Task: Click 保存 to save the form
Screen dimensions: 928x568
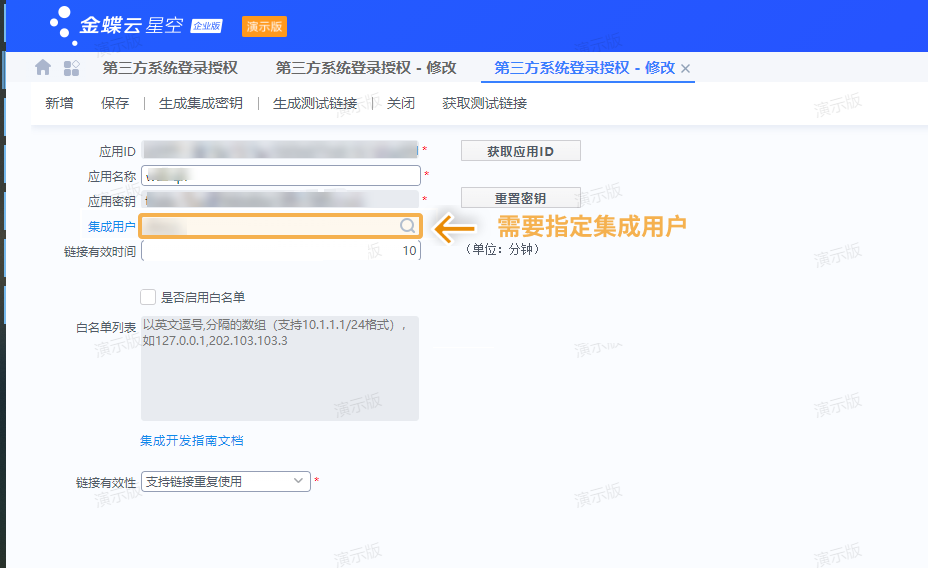Action: (115, 103)
